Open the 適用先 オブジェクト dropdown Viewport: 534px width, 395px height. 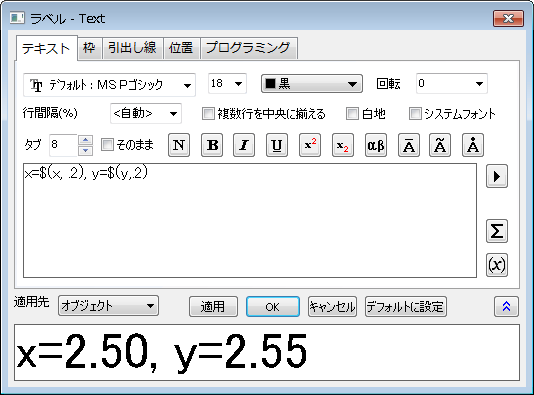point(108,306)
